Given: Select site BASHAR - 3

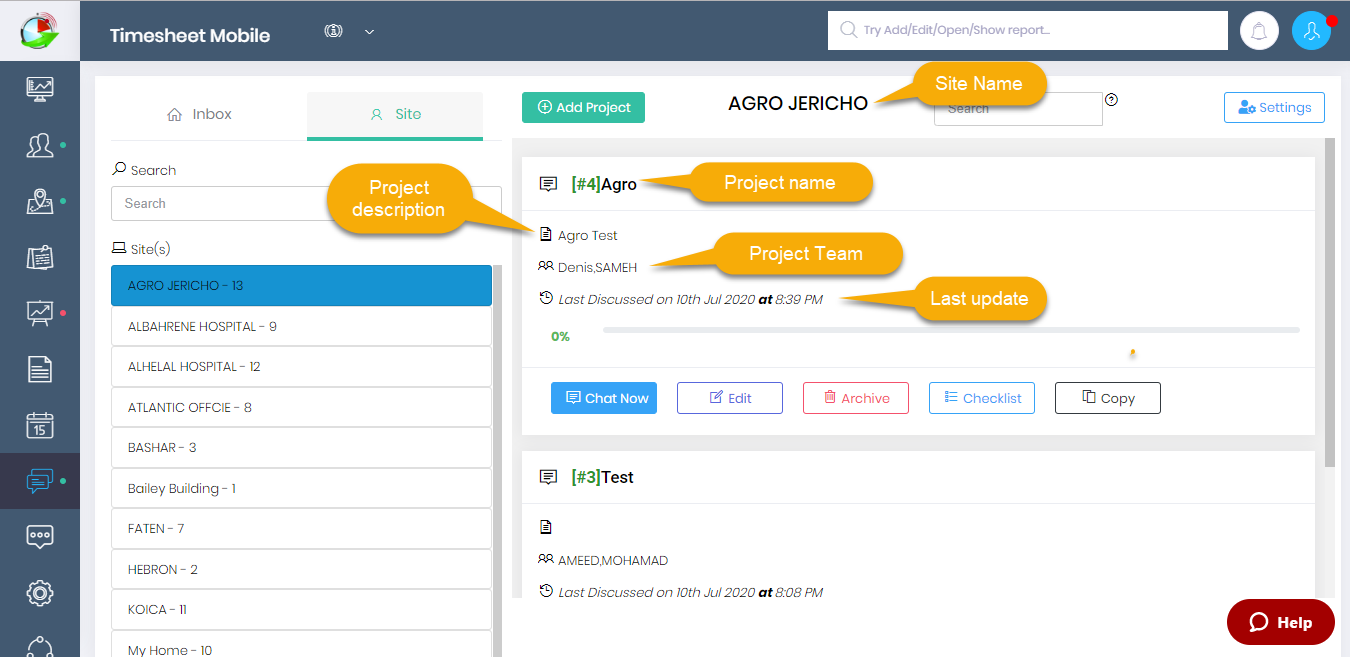Looking at the screenshot, I should click(x=301, y=448).
